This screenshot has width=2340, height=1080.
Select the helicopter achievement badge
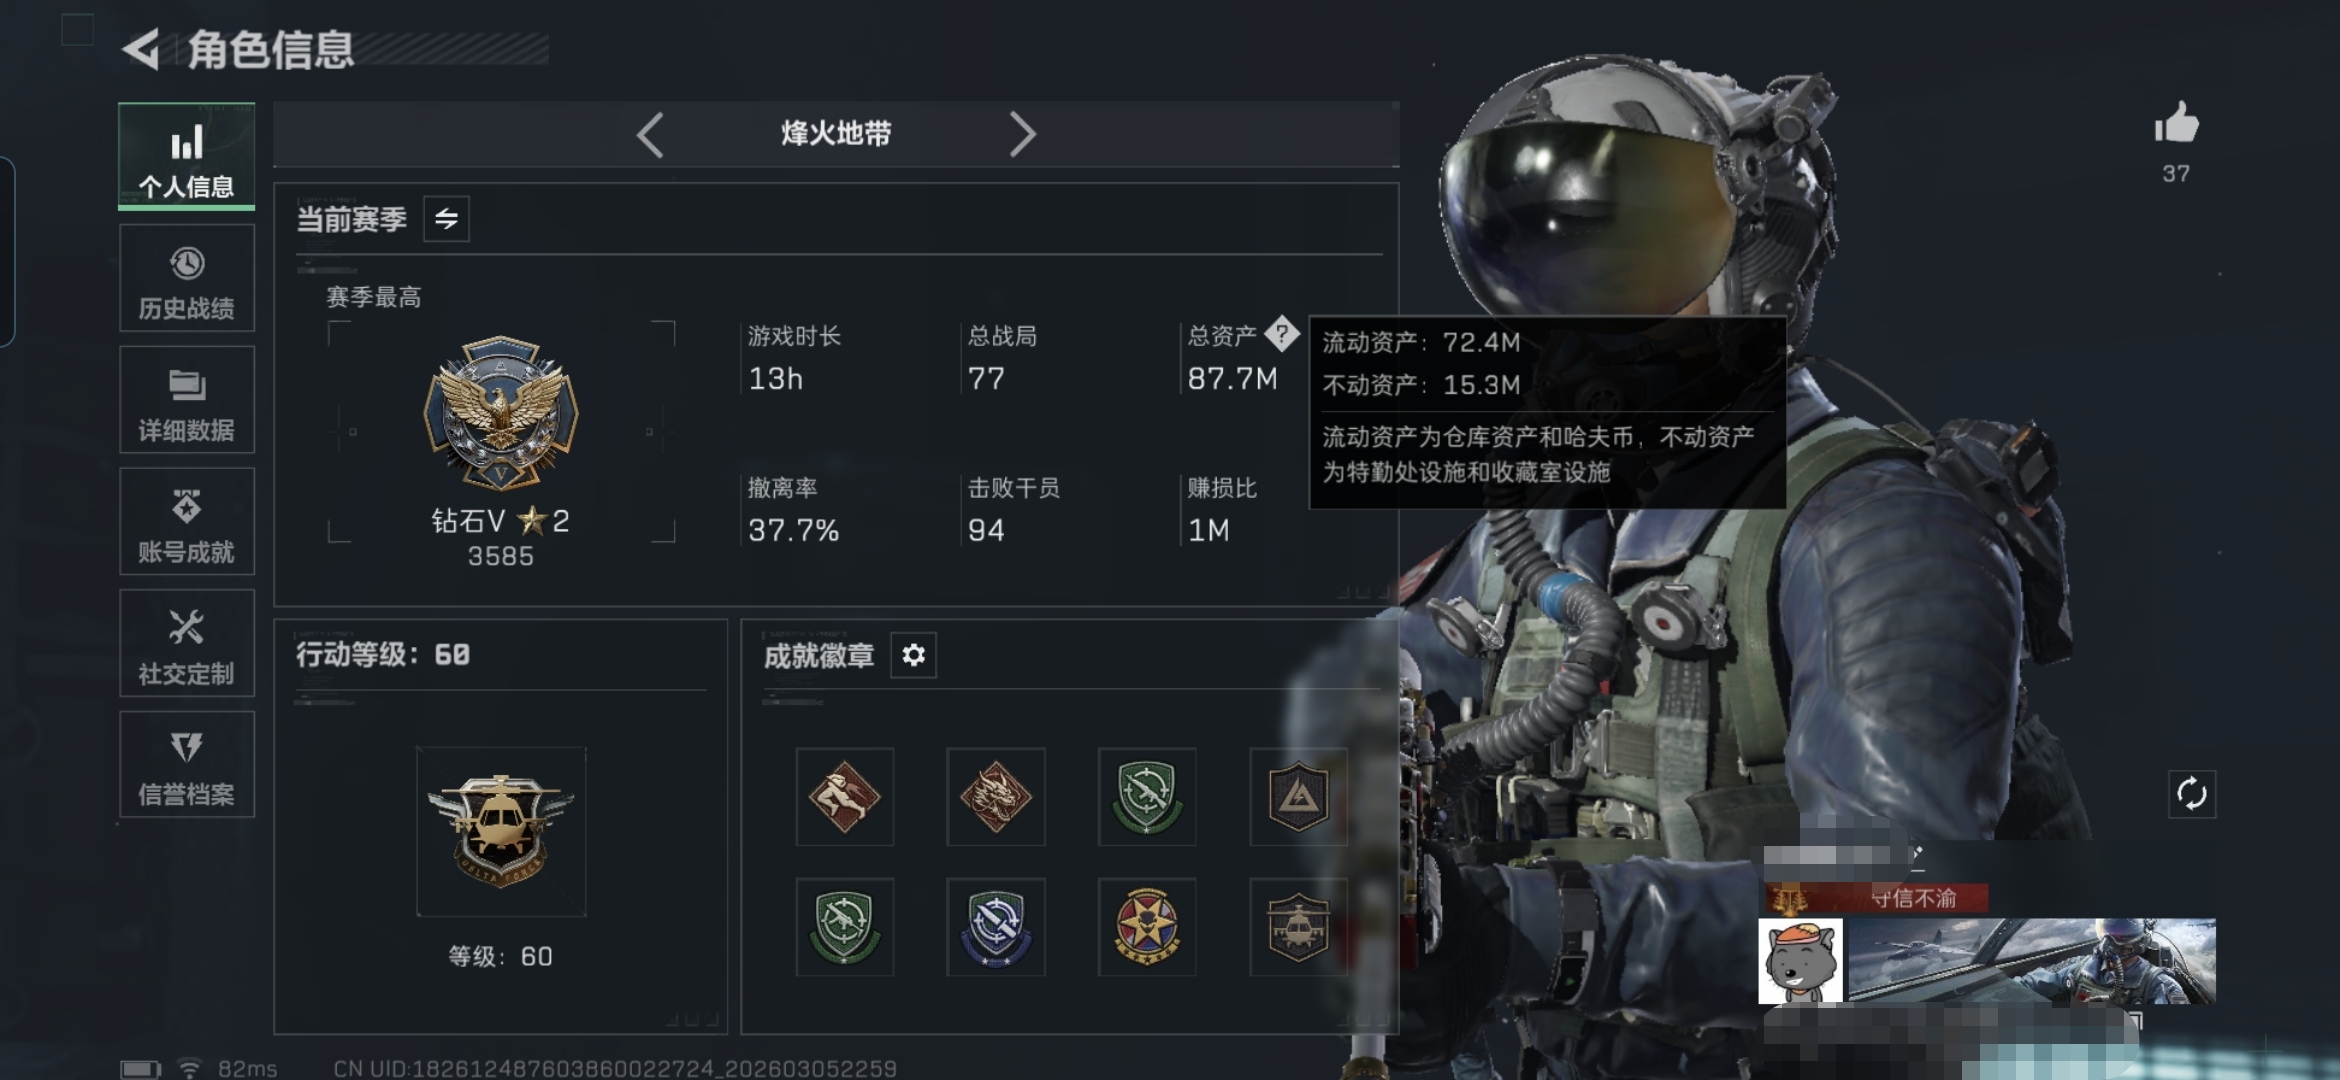[1297, 927]
